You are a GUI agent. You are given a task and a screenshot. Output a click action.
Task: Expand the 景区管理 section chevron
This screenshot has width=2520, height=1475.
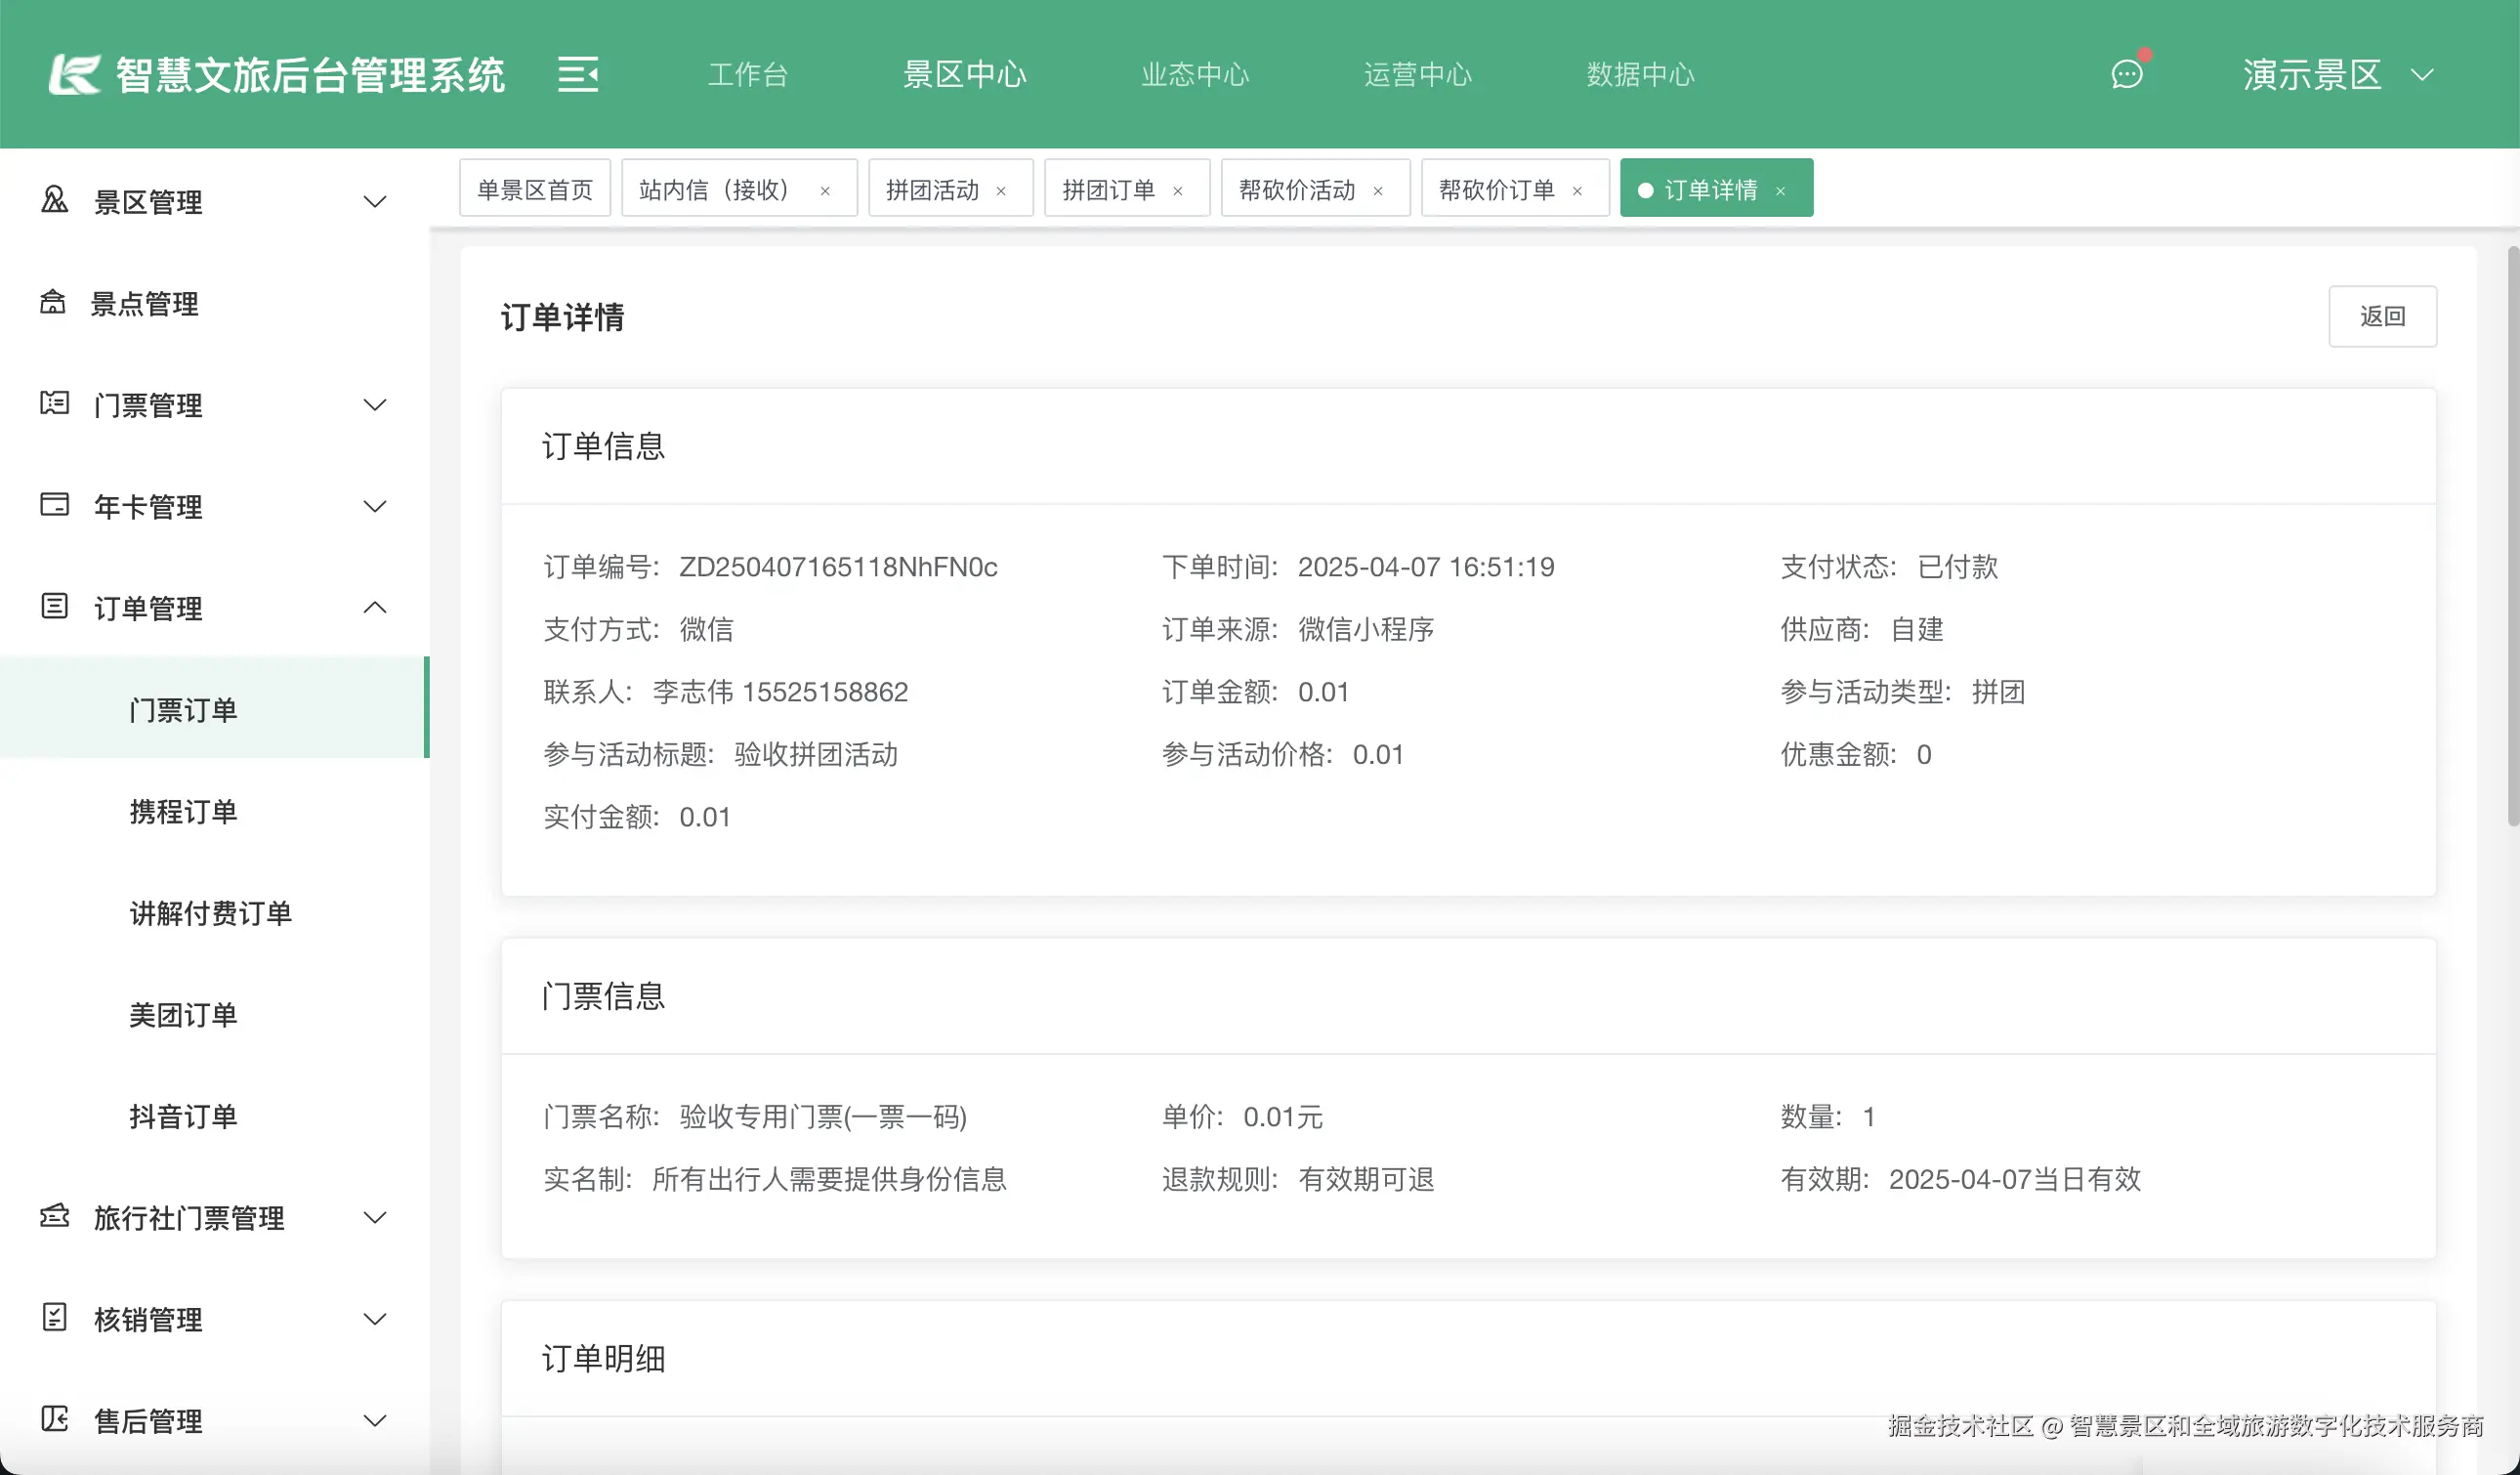(x=375, y=201)
